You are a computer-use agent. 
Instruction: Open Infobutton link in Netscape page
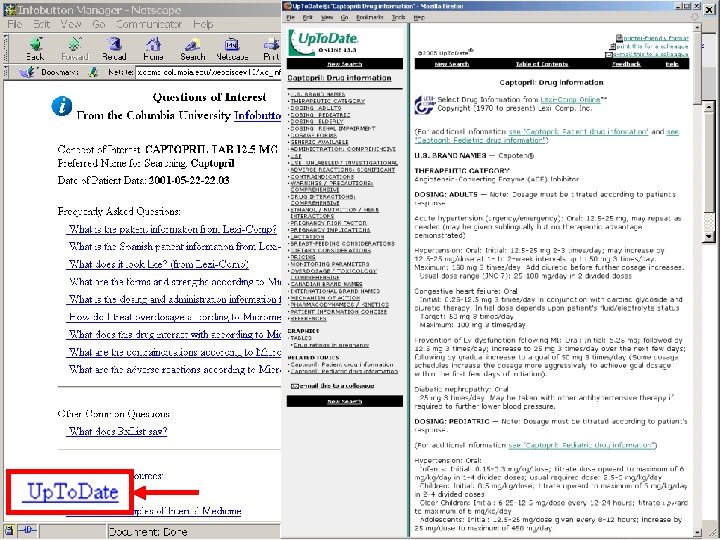[257, 115]
